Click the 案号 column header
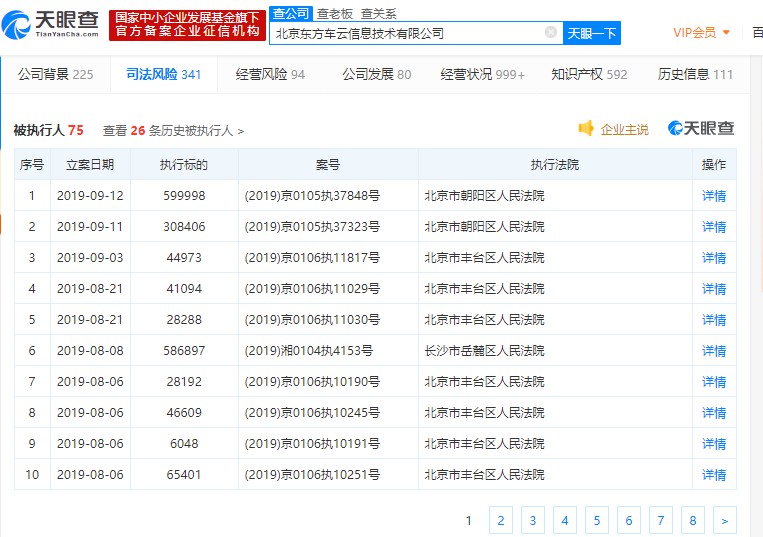763x537 pixels. (x=328, y=165)
